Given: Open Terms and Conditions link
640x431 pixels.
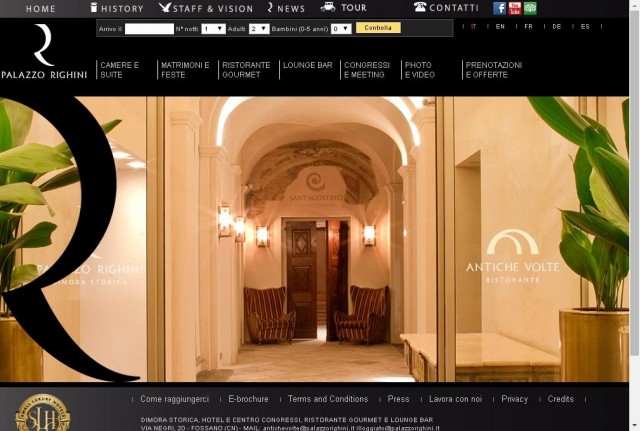Looking at the screenshot, I should 328,399.
